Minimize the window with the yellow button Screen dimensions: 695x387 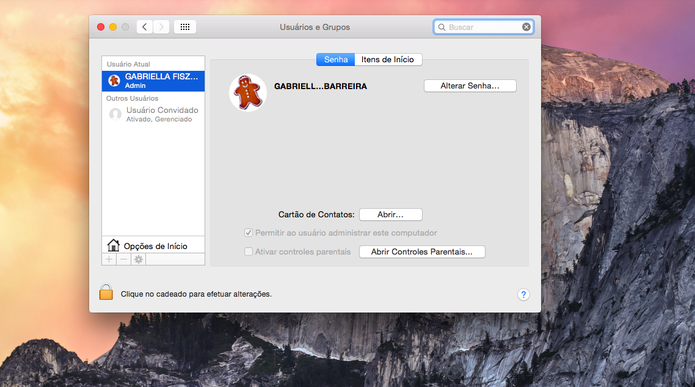113,27
